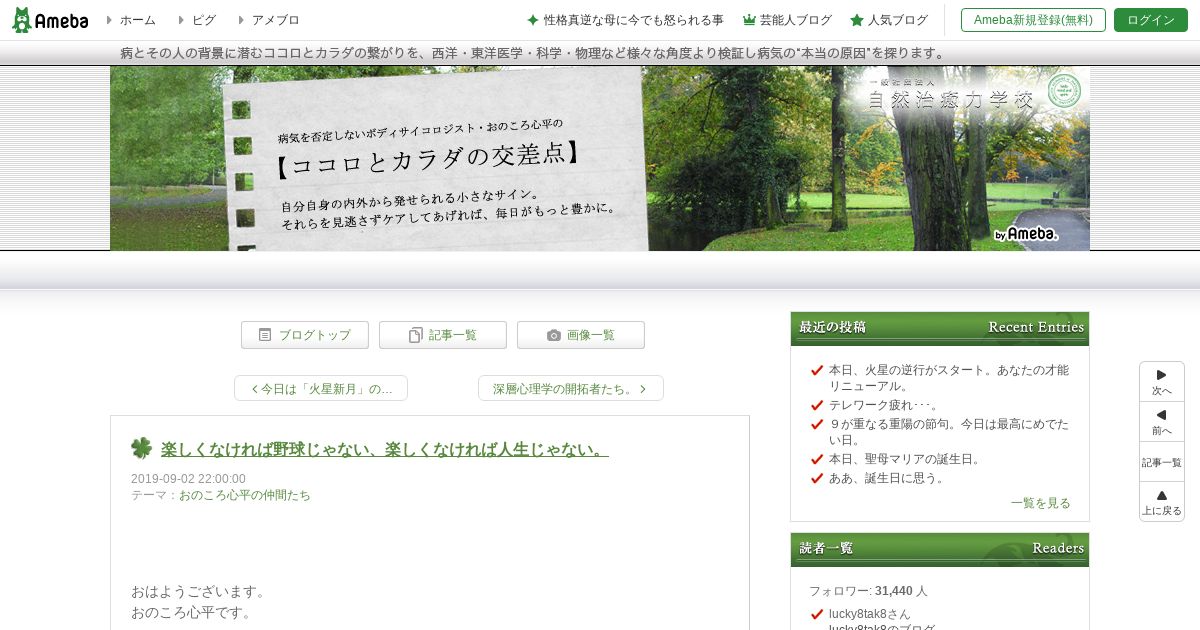Click the 最近の投稿 Recent Entries header
This screenshot has width=1200, height=630.
tap(940, 328)
